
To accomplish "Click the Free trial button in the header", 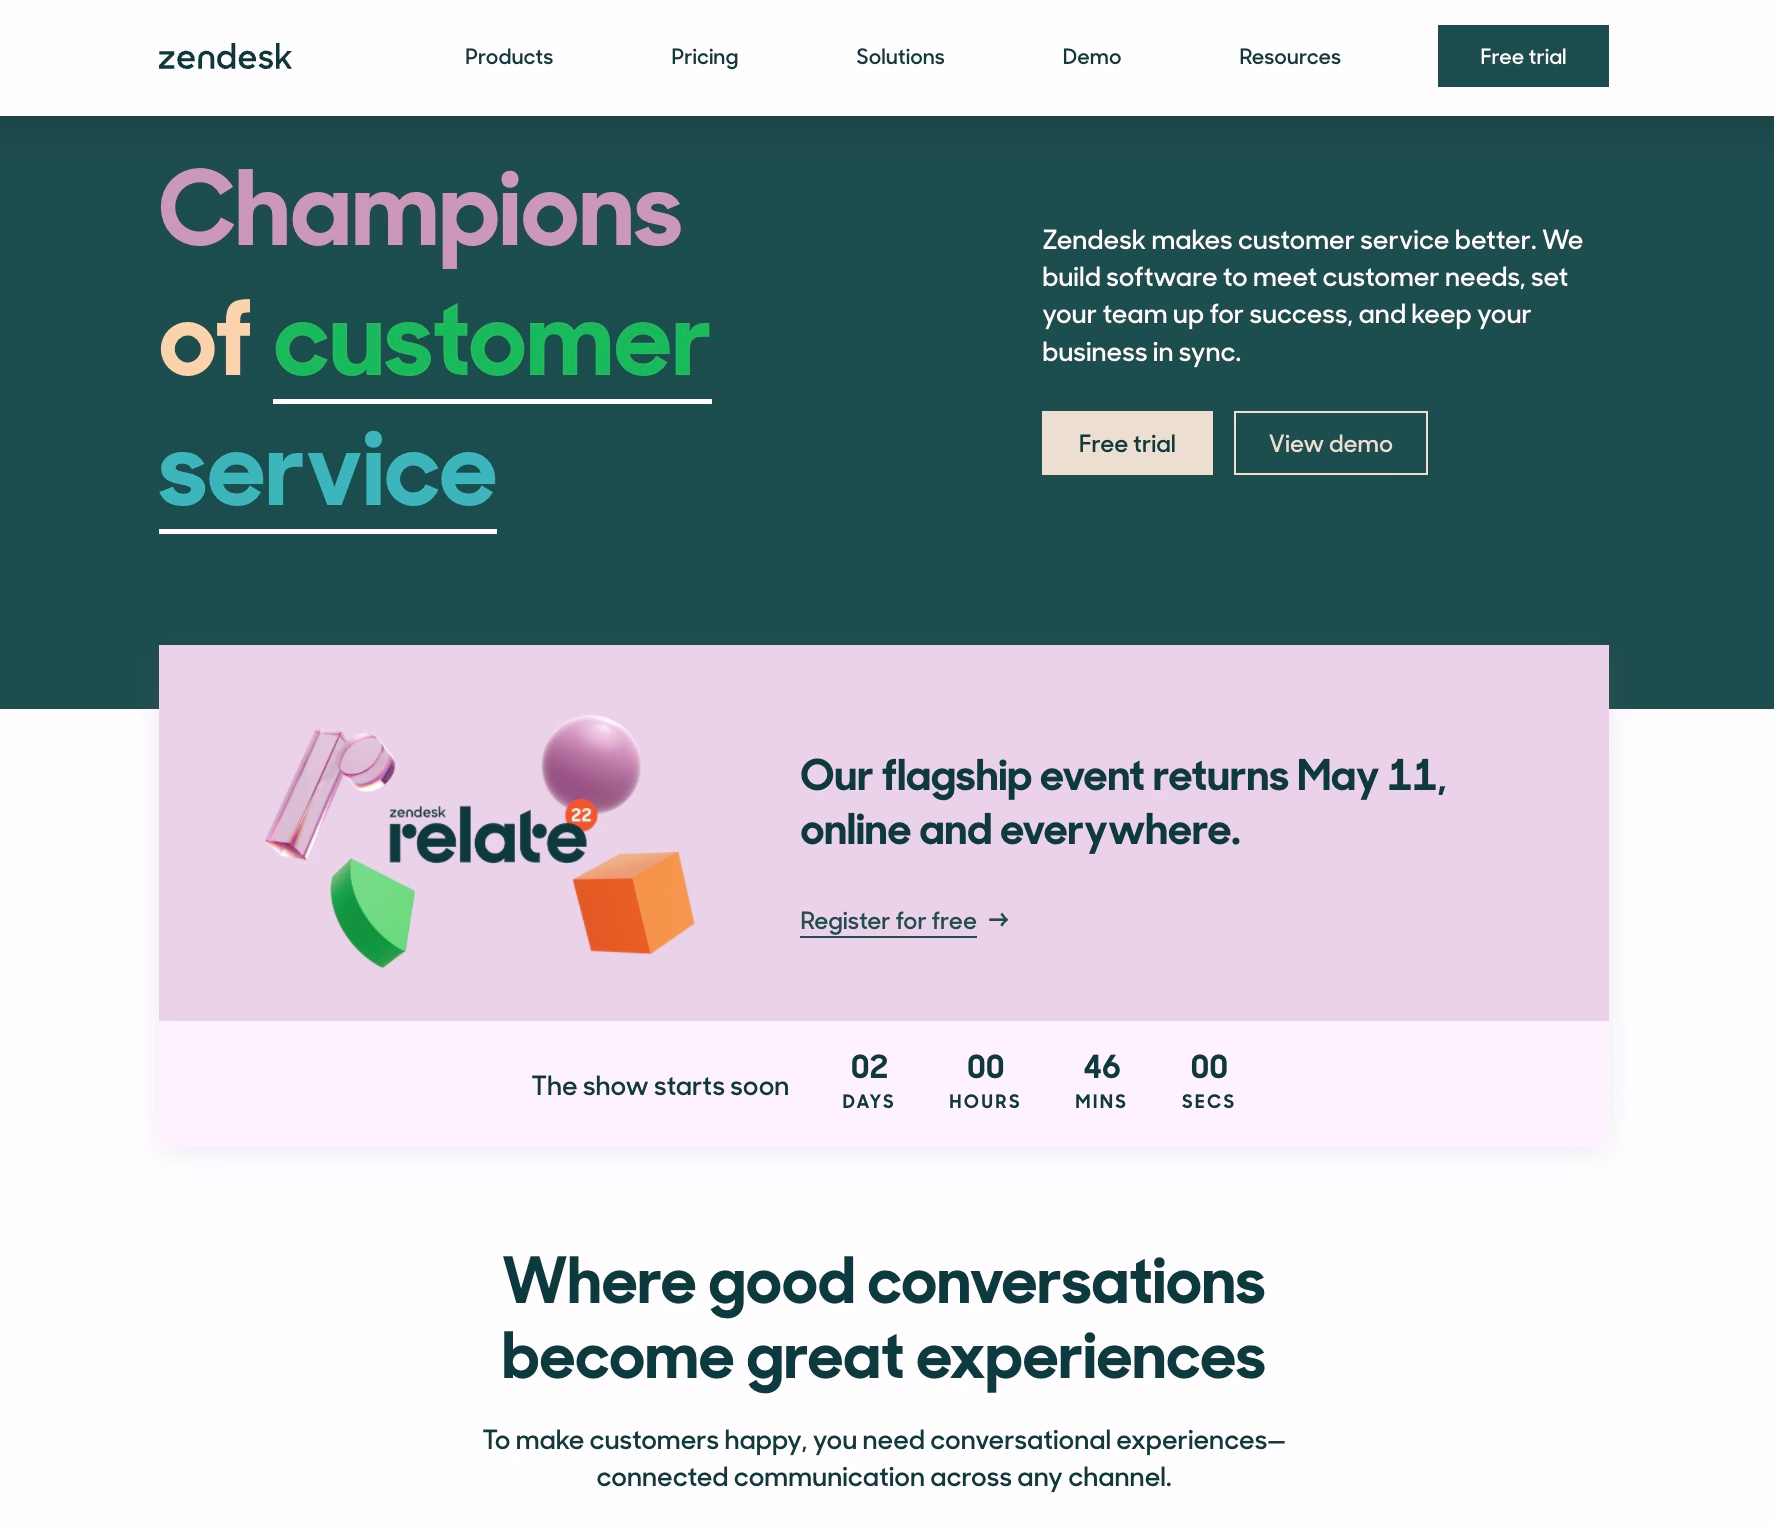I will coord(1522,56).
